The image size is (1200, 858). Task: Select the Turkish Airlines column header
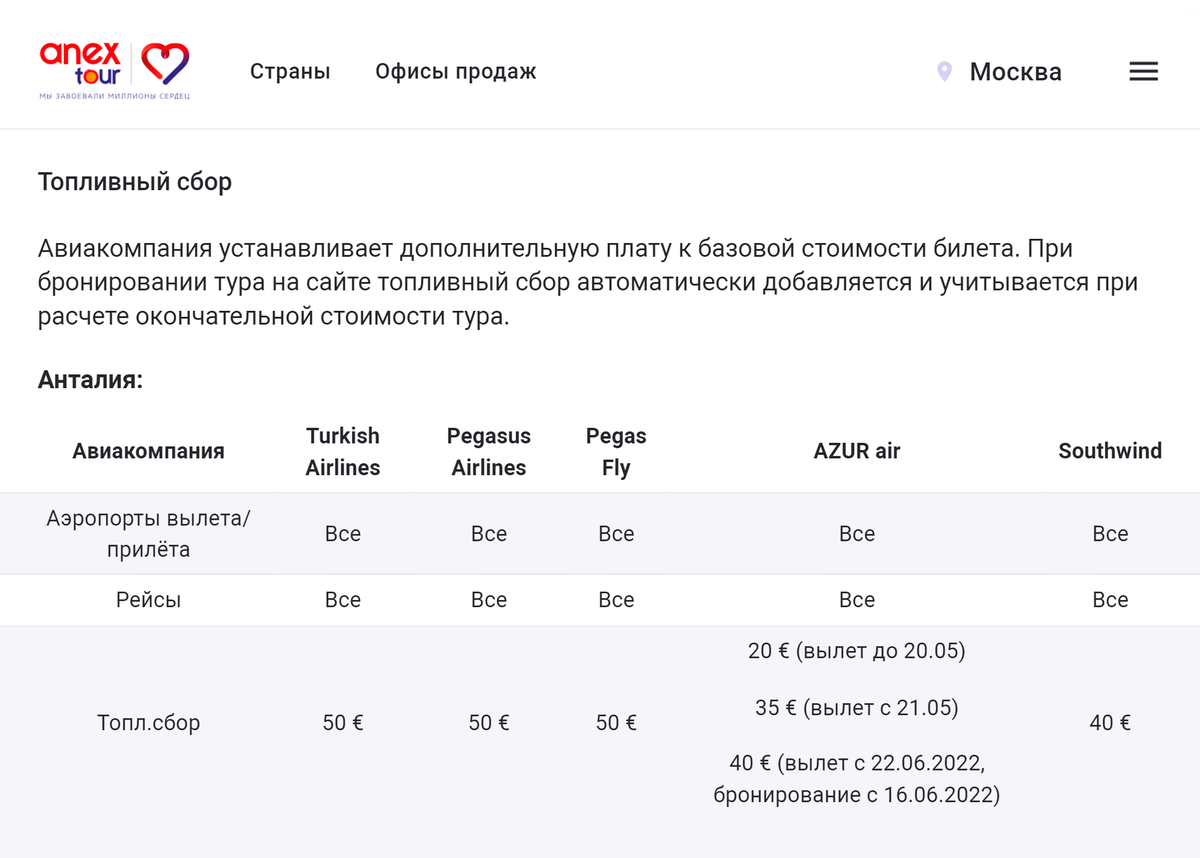coord(343,451)
